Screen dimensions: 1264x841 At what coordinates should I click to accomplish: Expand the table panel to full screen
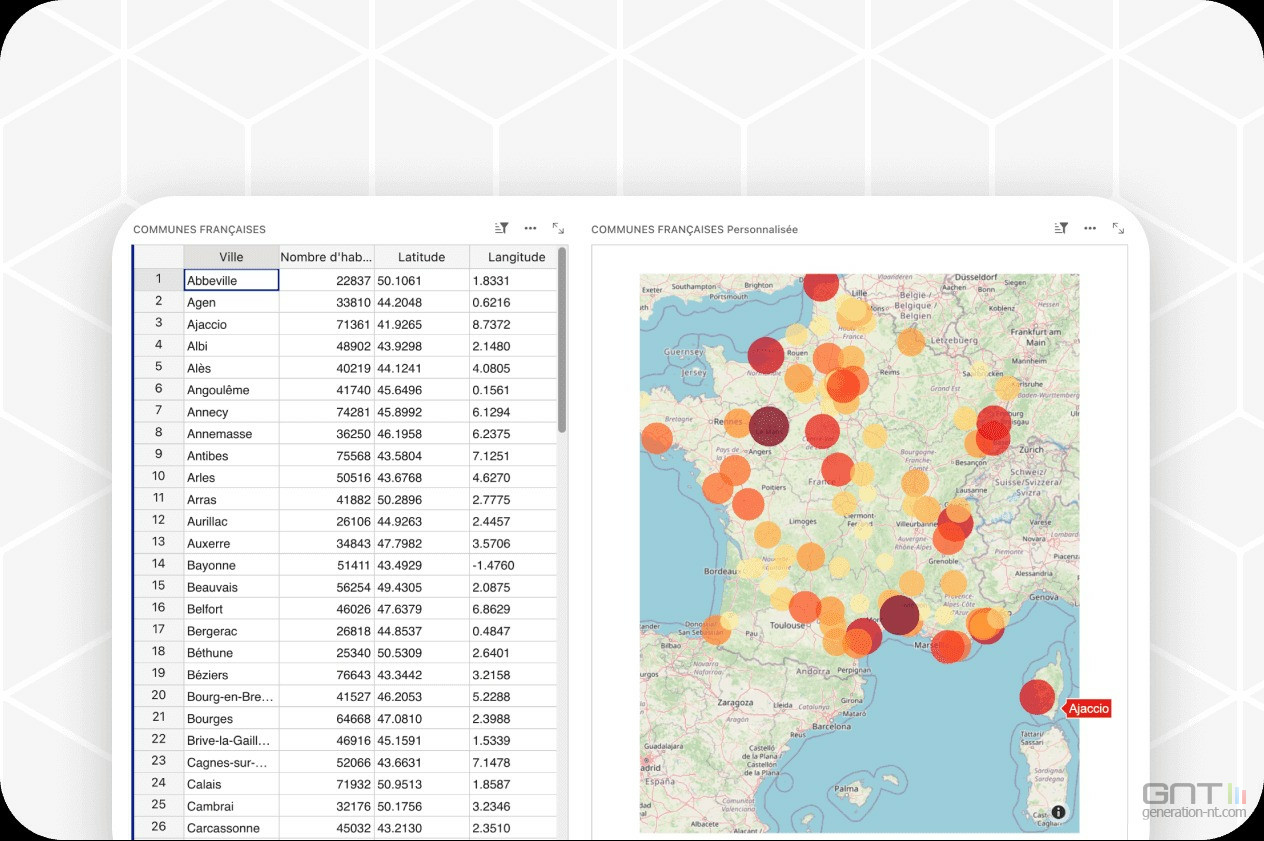pyautogui.click(x=558, y=229)
